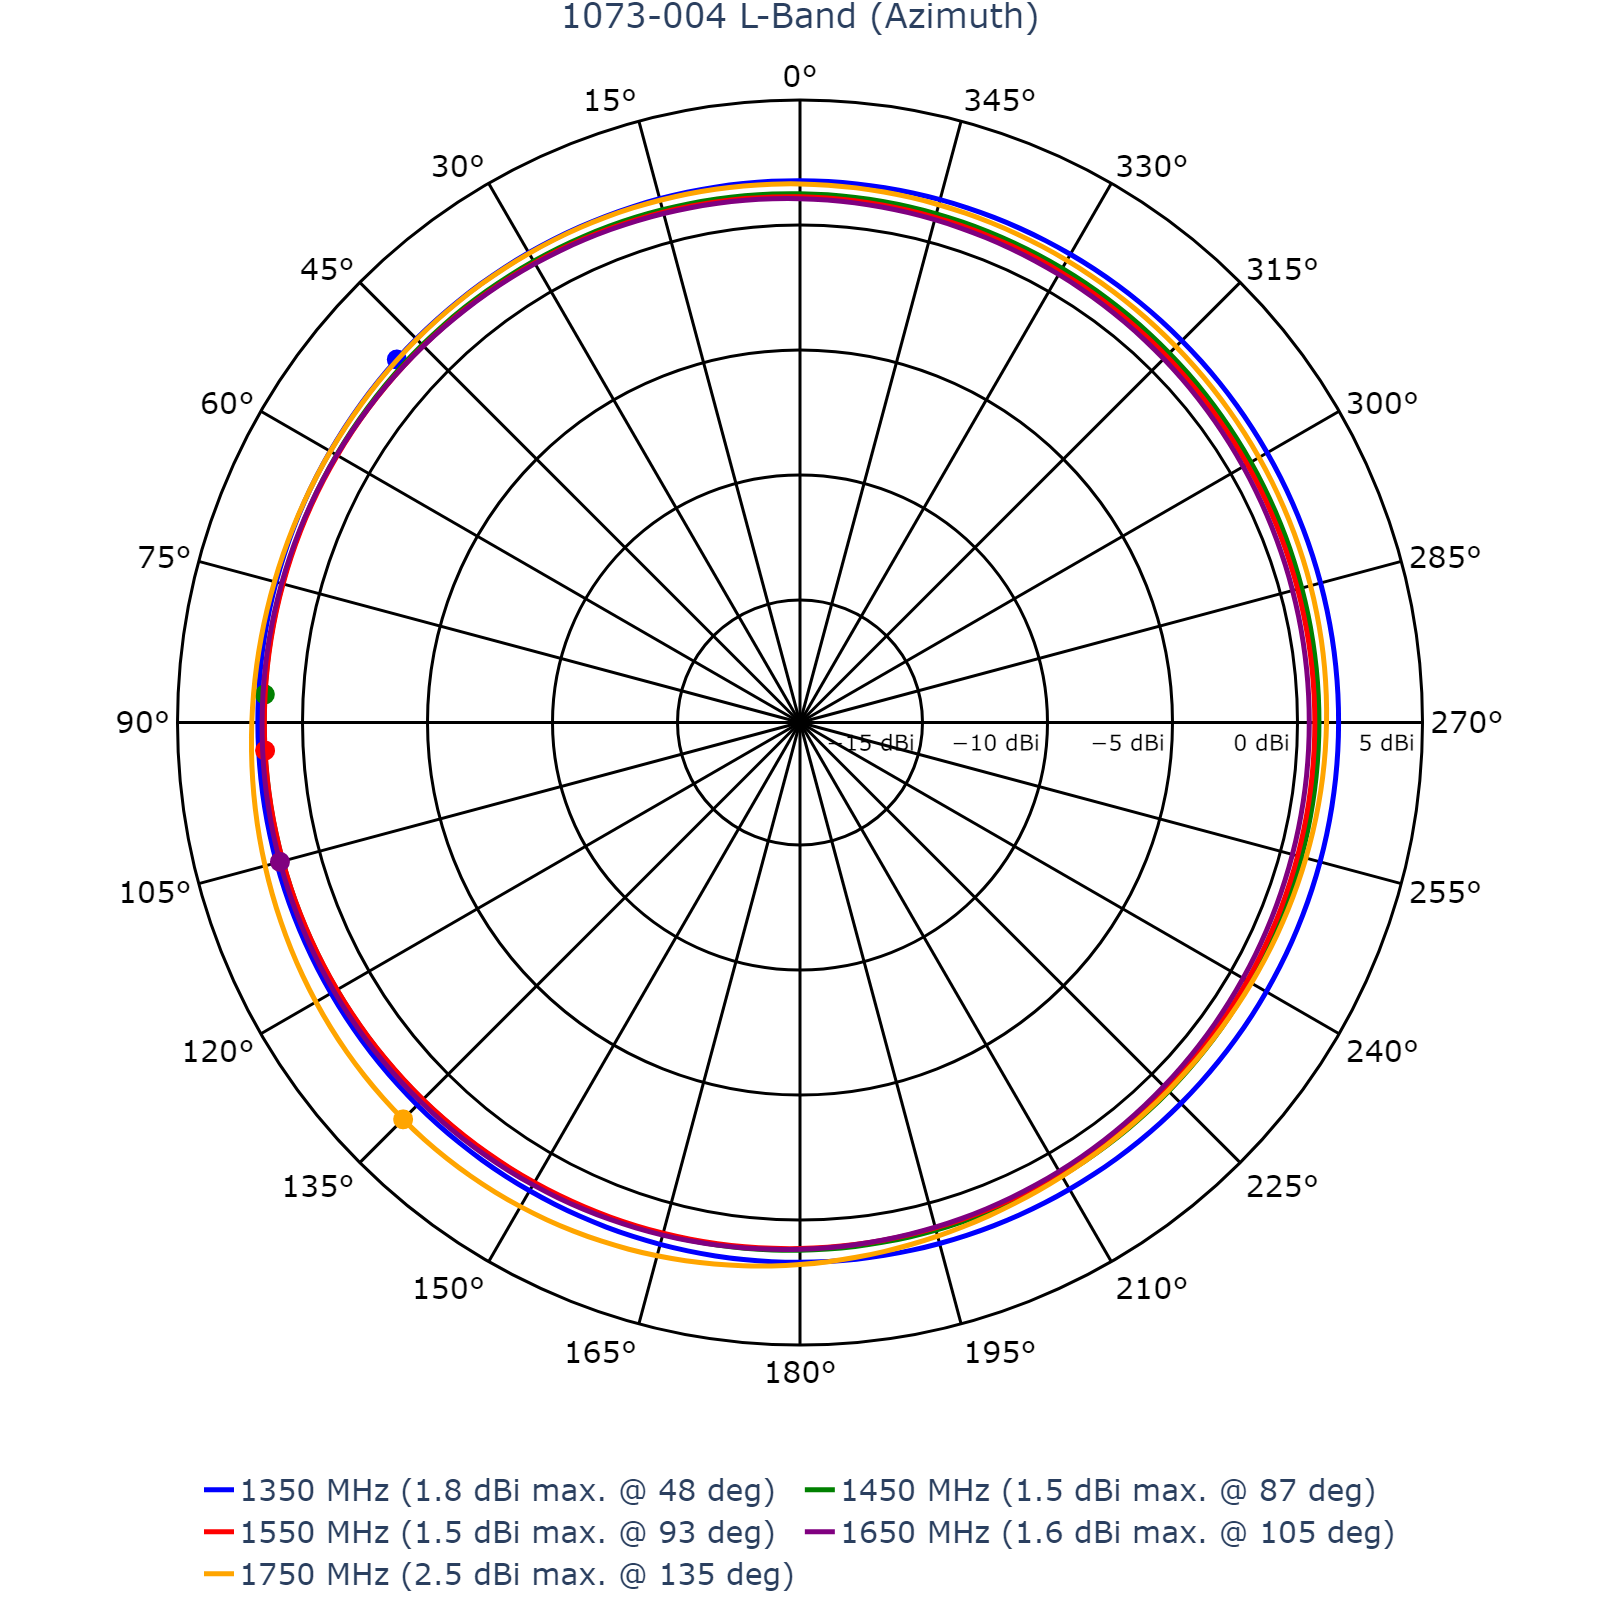
Task: Click the 150° angular axis label
Action: (x=449, y=1289)
